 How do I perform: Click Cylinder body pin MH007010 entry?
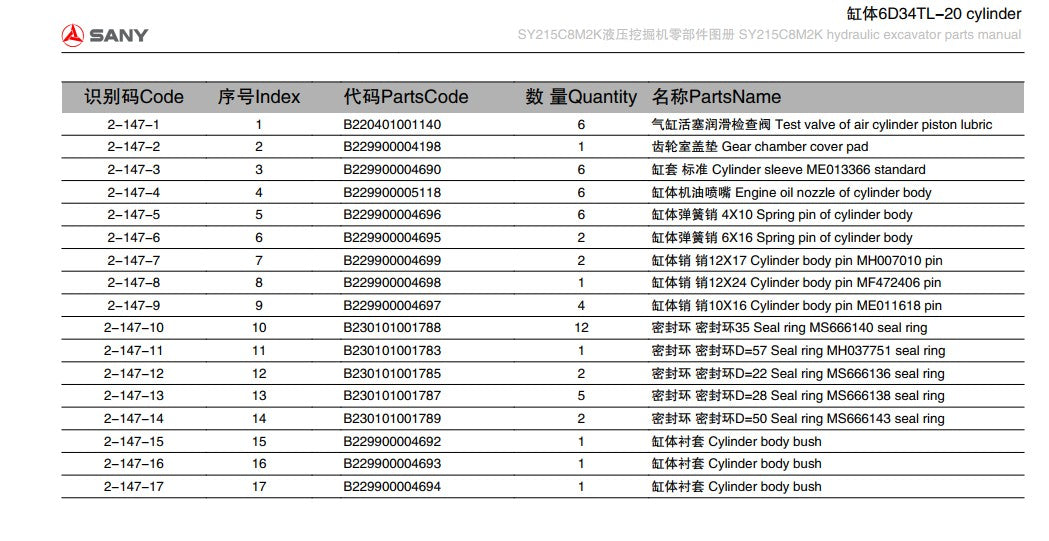click(797, 260)
